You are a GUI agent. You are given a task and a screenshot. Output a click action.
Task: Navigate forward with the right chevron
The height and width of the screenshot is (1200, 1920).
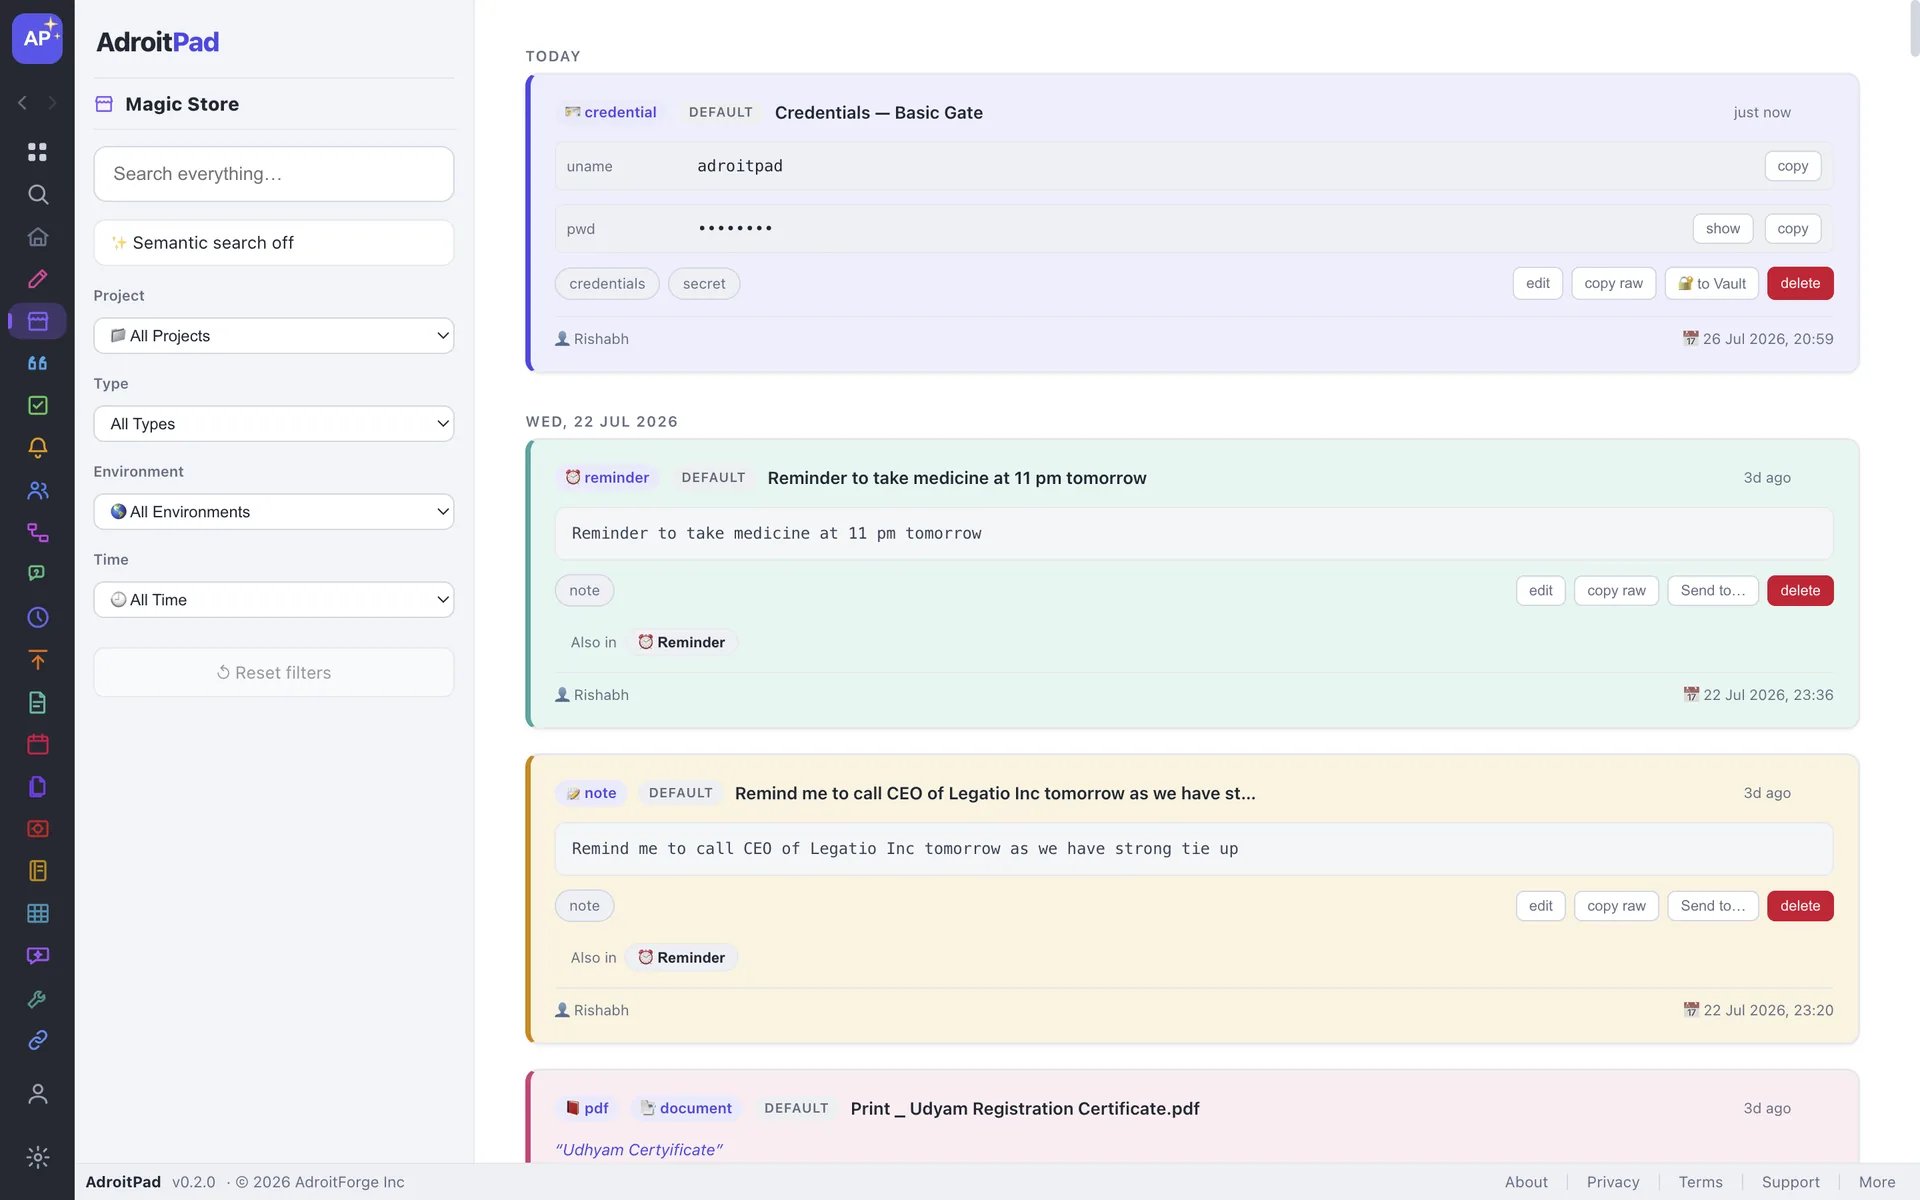[x=52, y=103]
